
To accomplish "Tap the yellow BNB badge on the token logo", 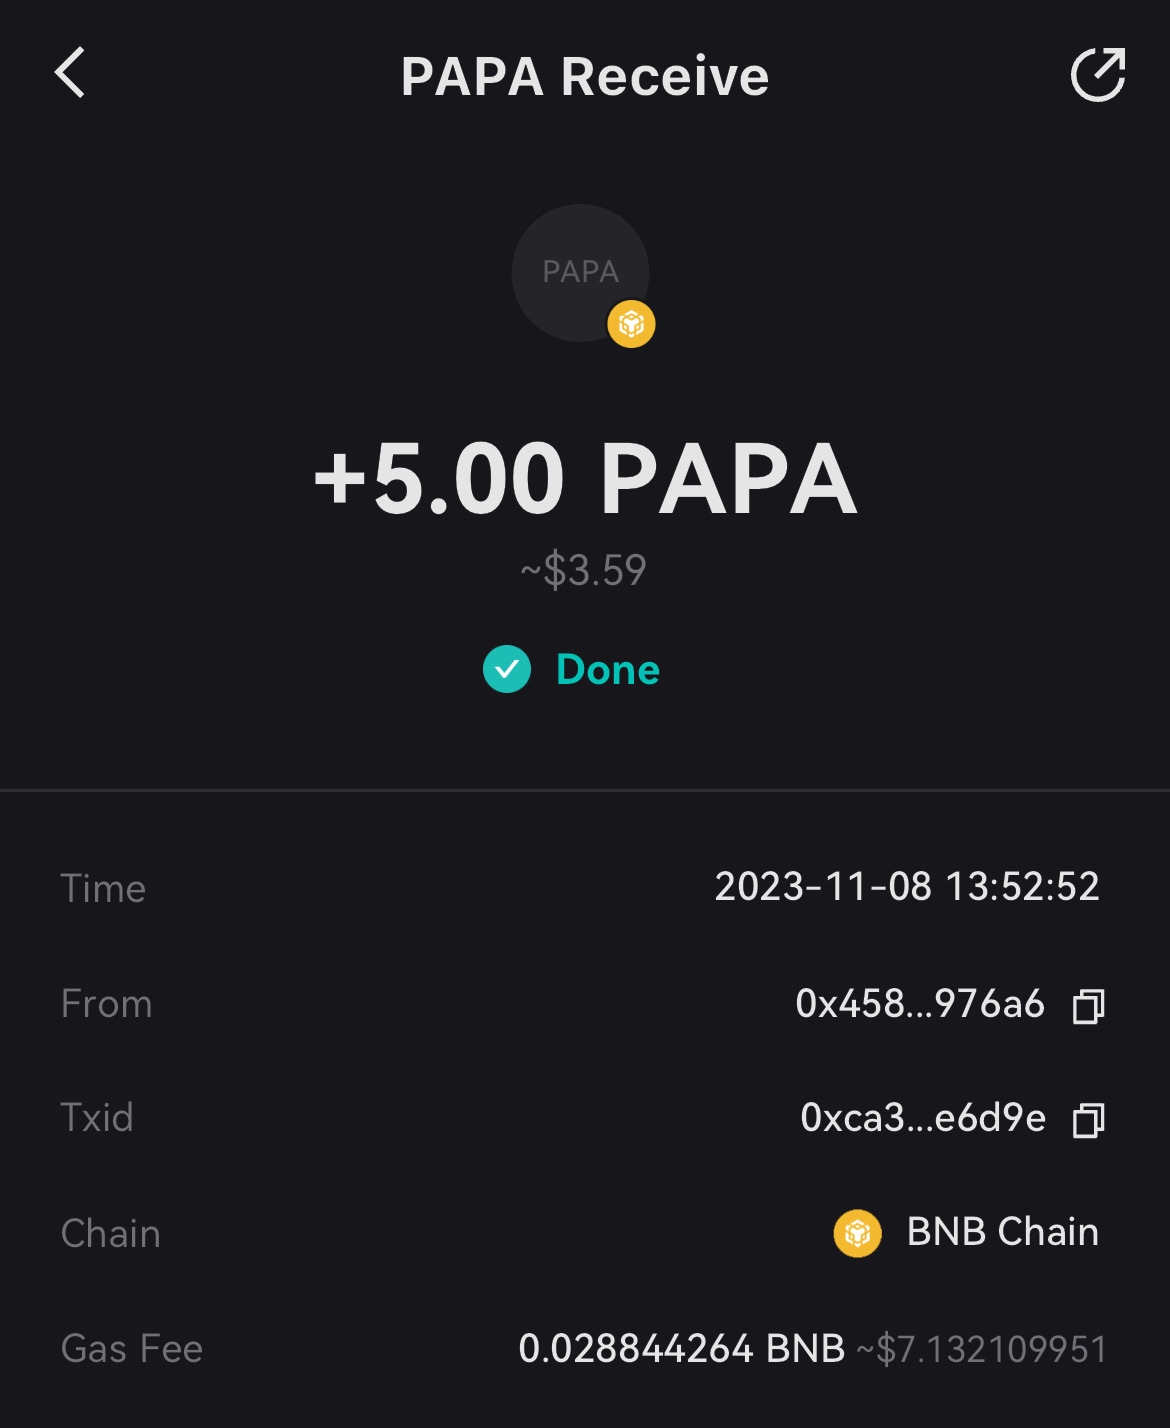I will pos(631,324).
